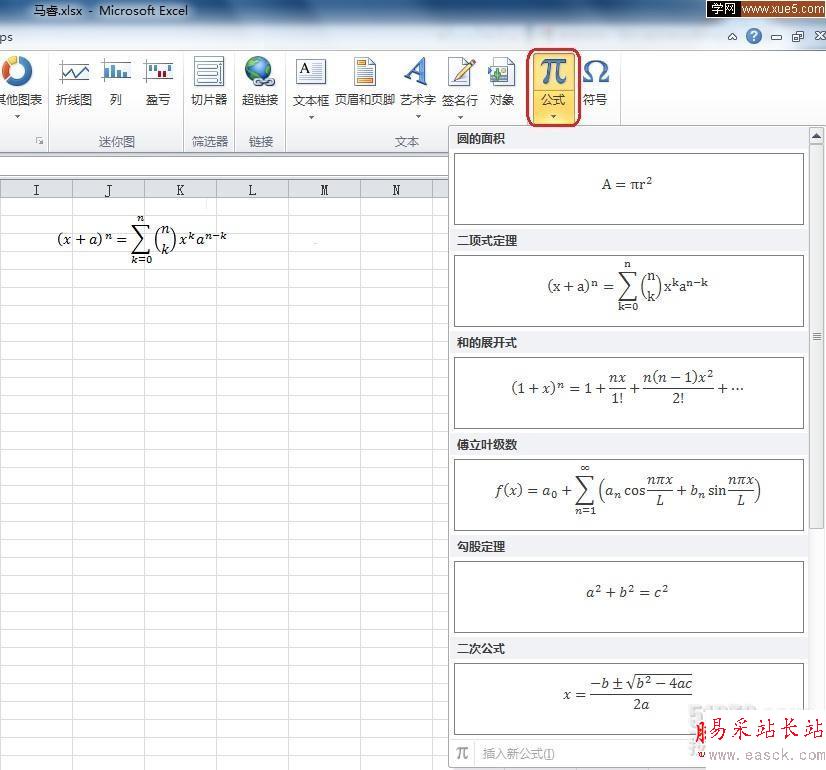Click the Equation (公式) pi icon

pos(553,71)
